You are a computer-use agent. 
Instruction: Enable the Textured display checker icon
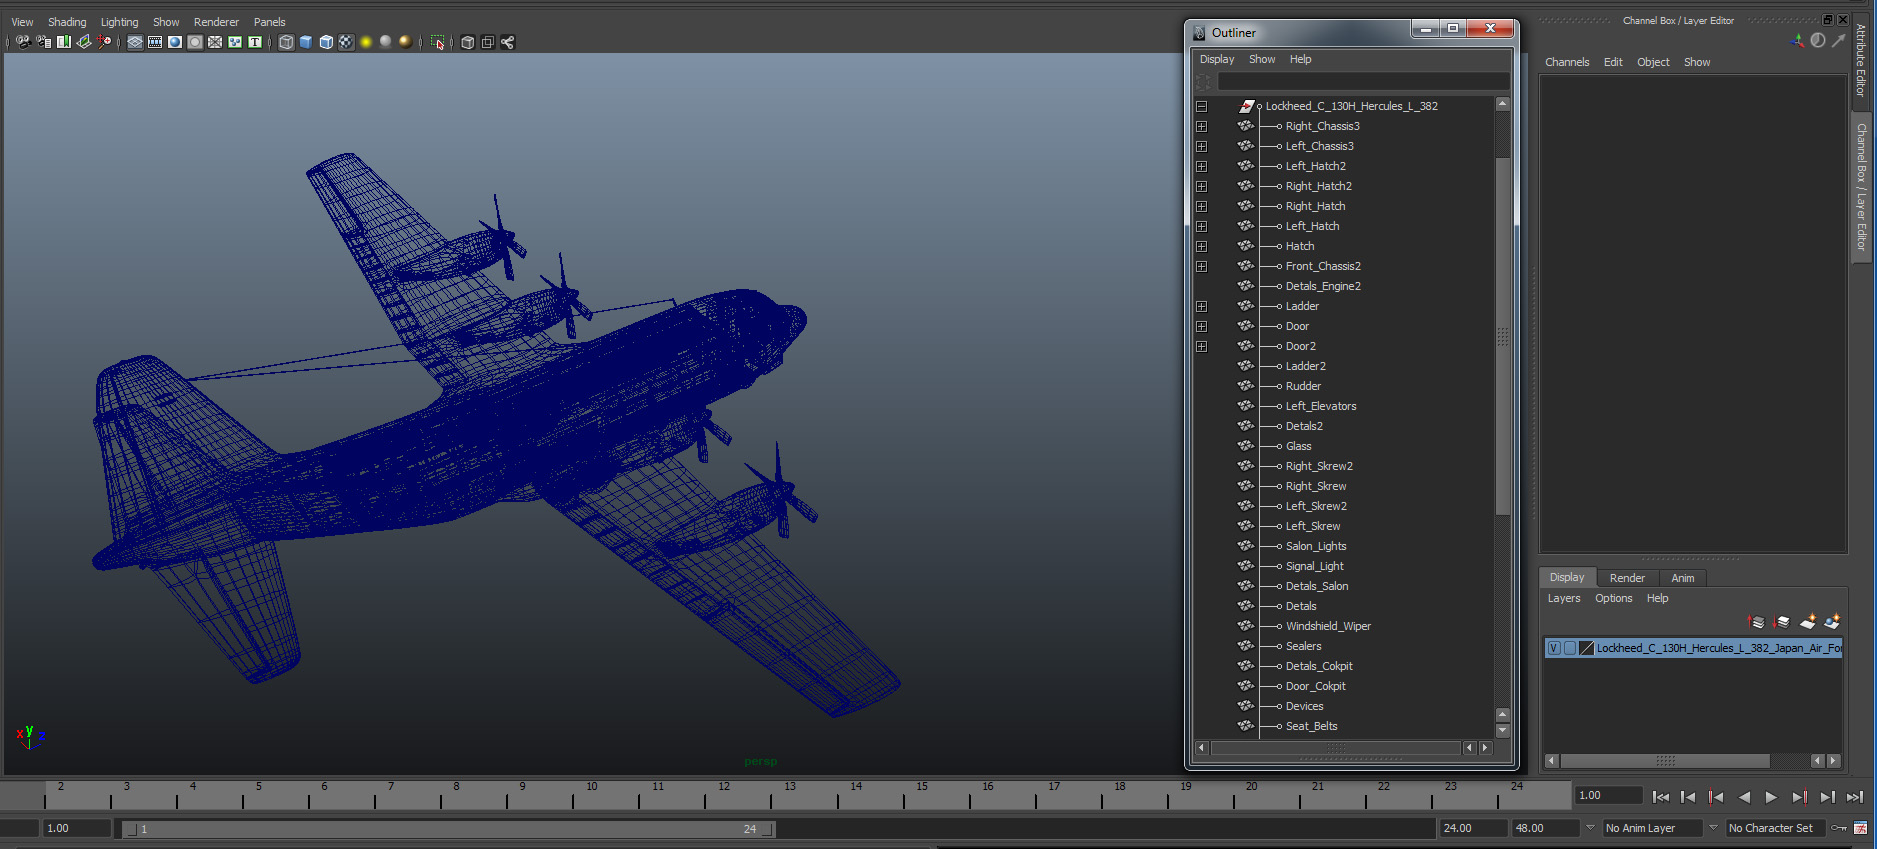[346, 42]
